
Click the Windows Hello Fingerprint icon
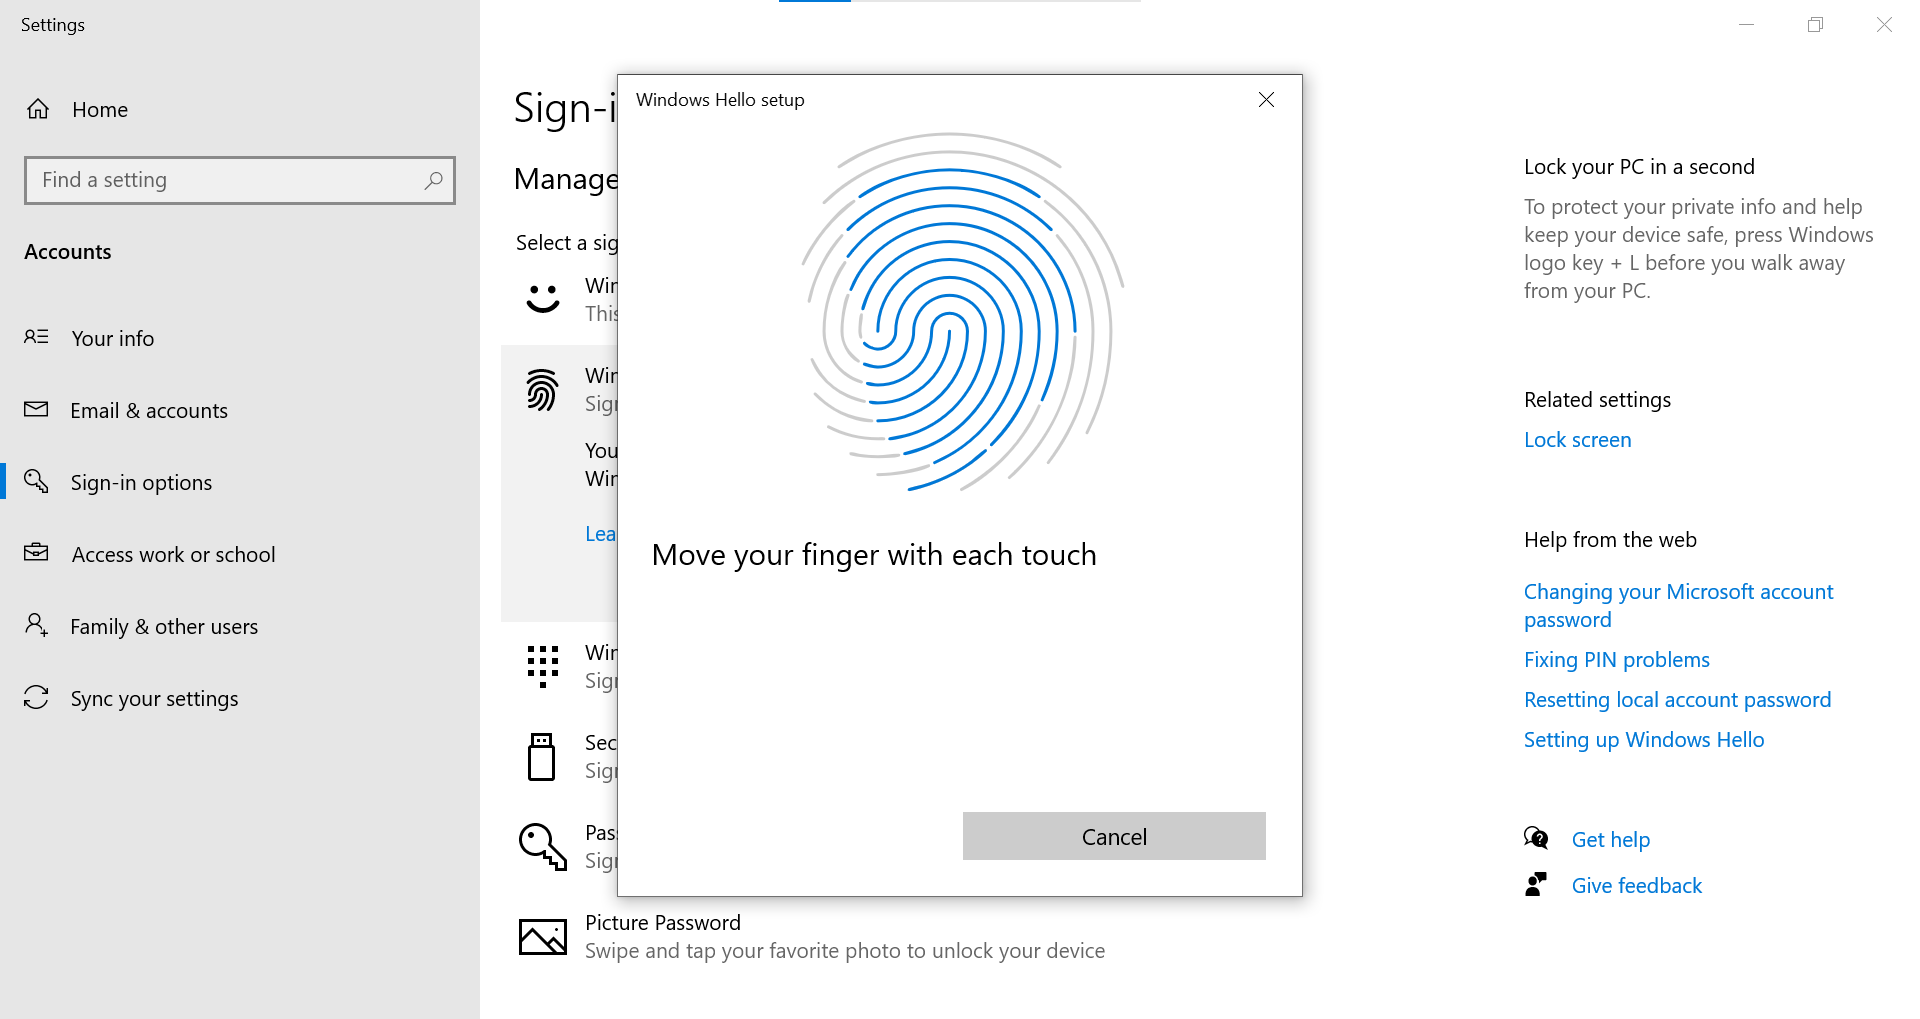click(x=542, y=390)
